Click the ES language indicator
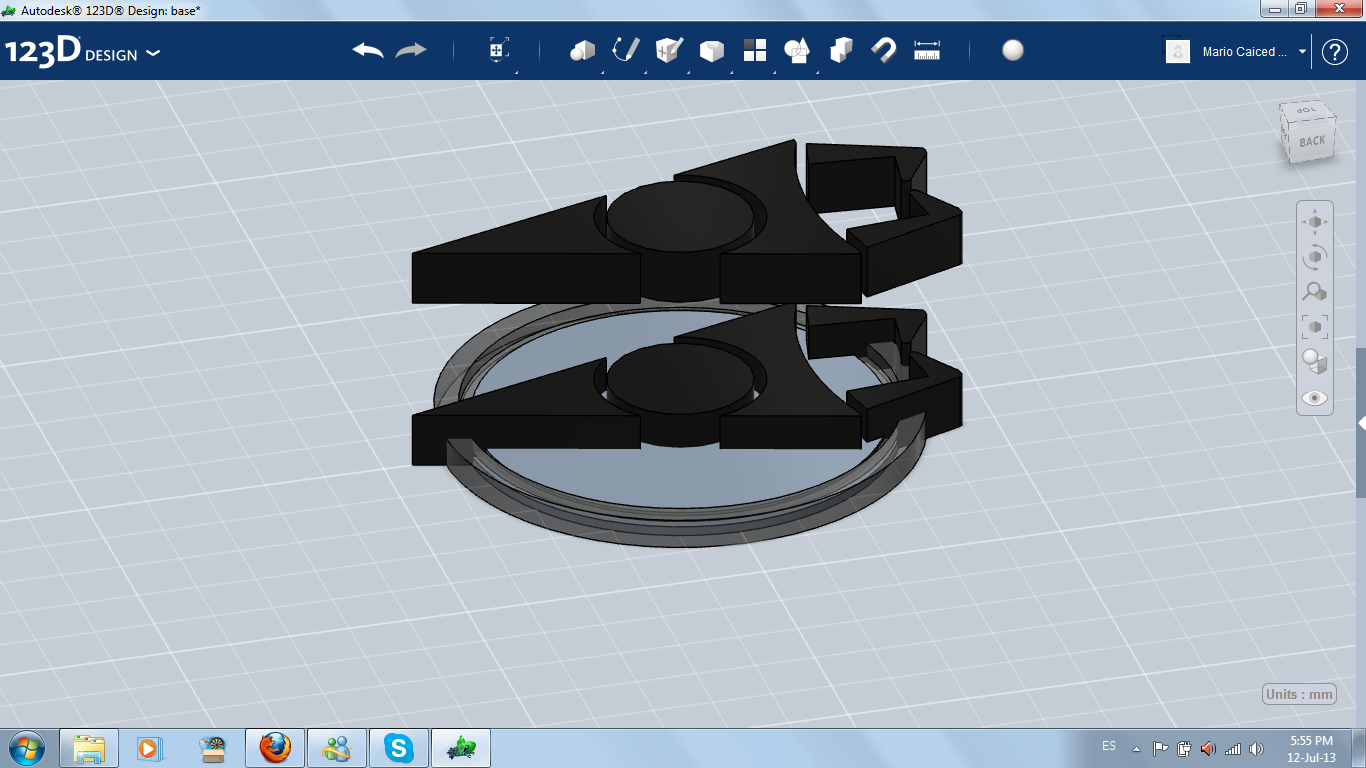The width and height of the screenshot is (1366, 768). [x=1109, y=746]
